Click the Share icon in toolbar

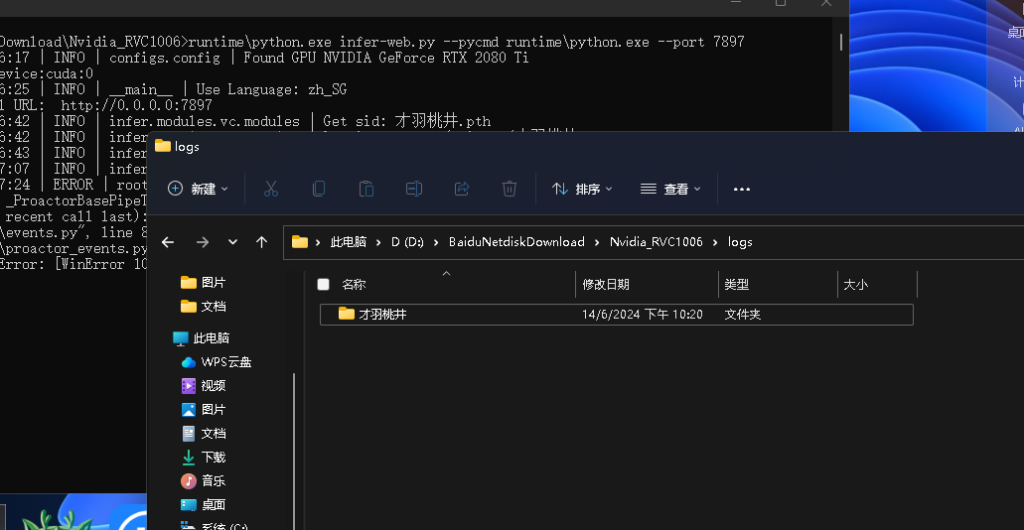pos(462,189)
